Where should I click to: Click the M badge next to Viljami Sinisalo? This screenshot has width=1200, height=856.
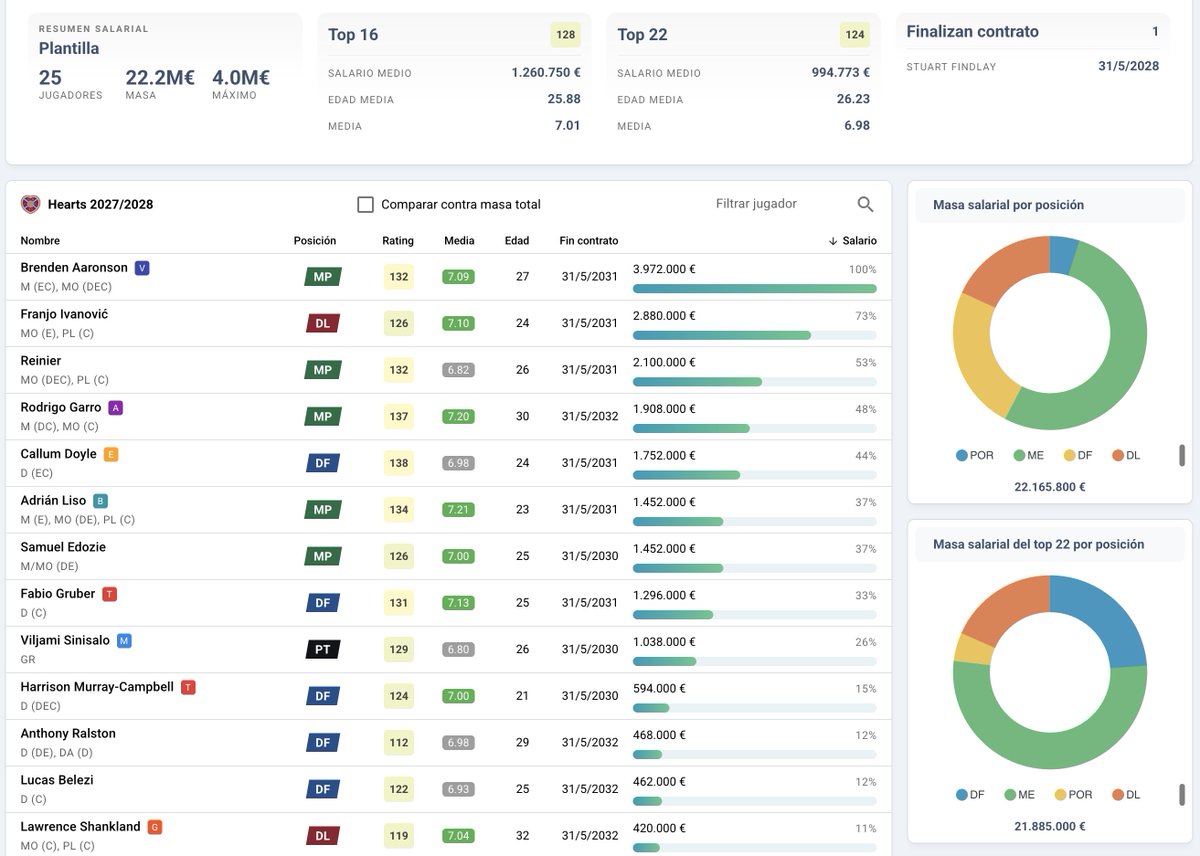[124, 641]
